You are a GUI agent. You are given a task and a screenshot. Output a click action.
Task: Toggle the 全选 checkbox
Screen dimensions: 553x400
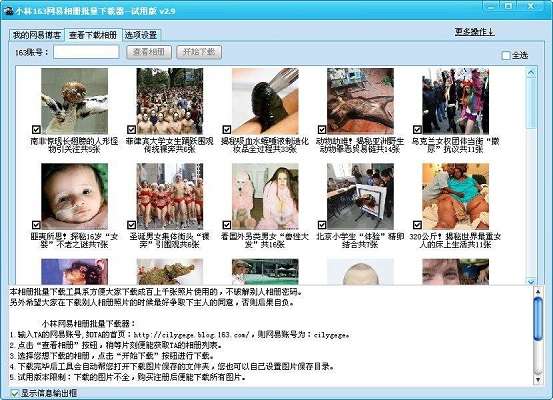click(506, 55)
